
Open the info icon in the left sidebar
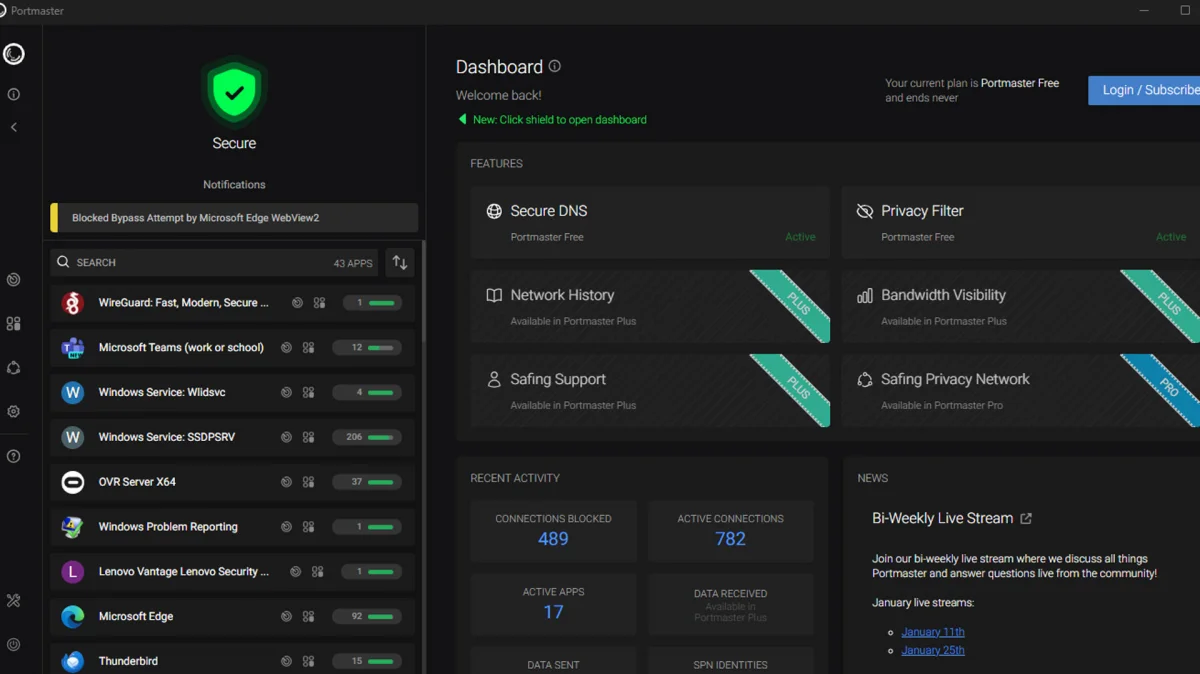click(14, 94)
